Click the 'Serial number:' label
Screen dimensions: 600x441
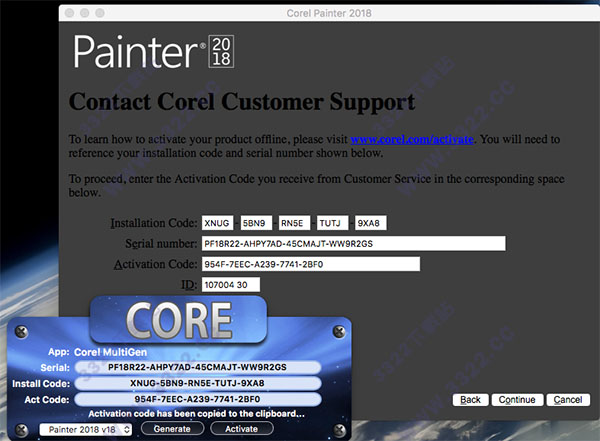pos(161,243)
